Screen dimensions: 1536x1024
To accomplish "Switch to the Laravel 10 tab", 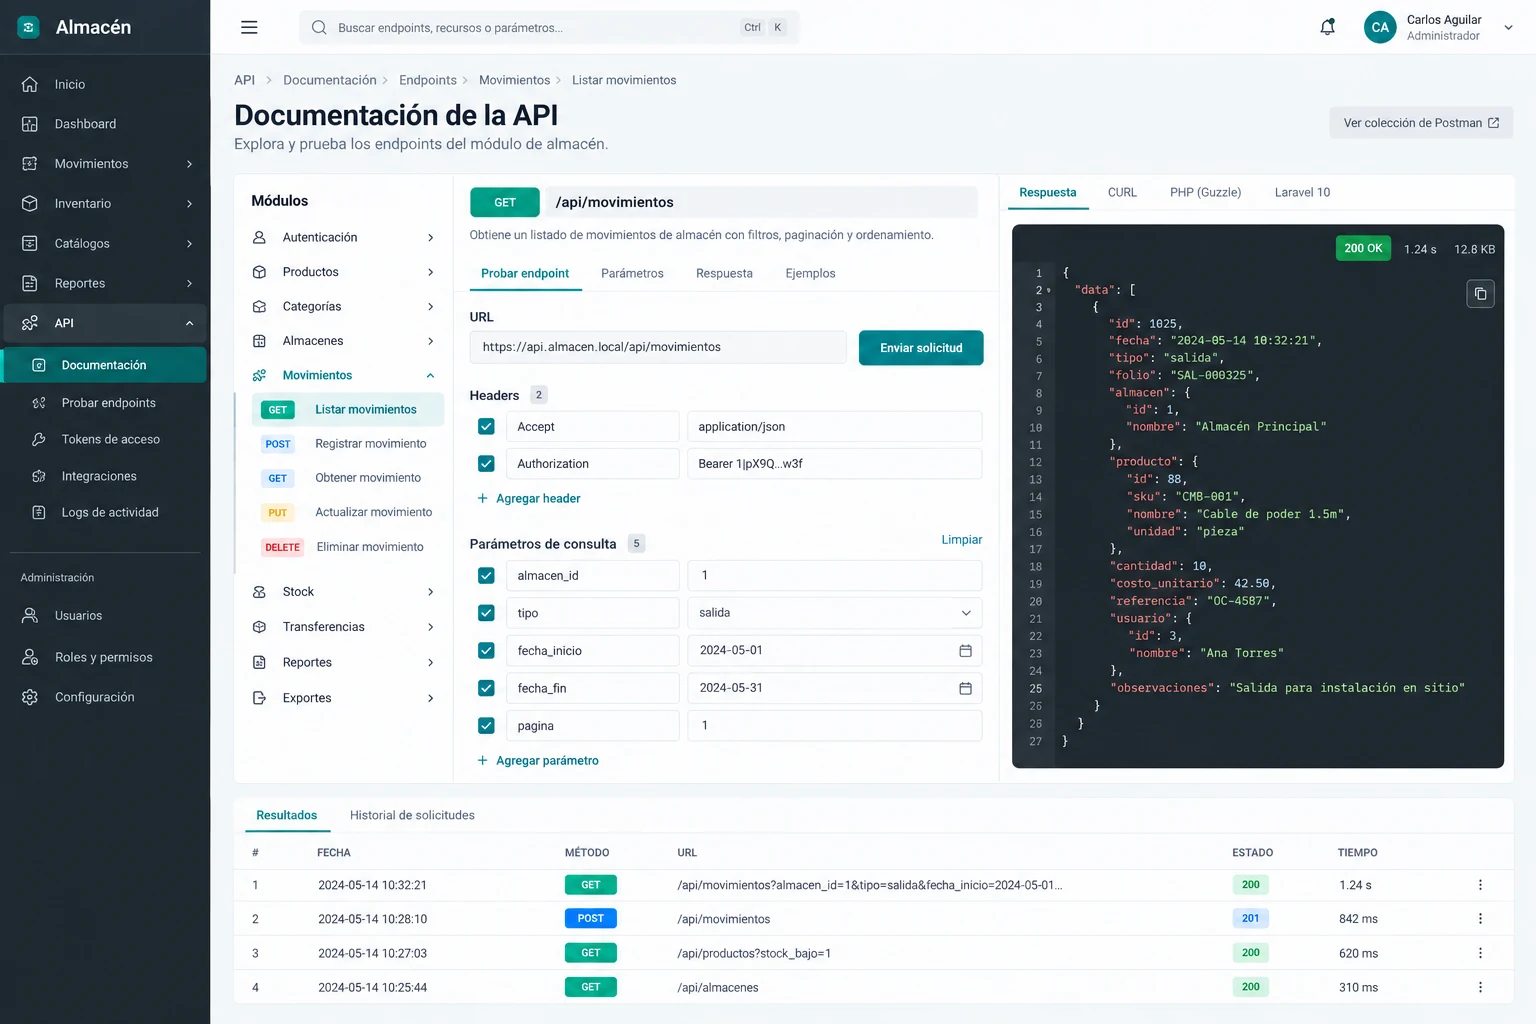I will (1302, 193).
